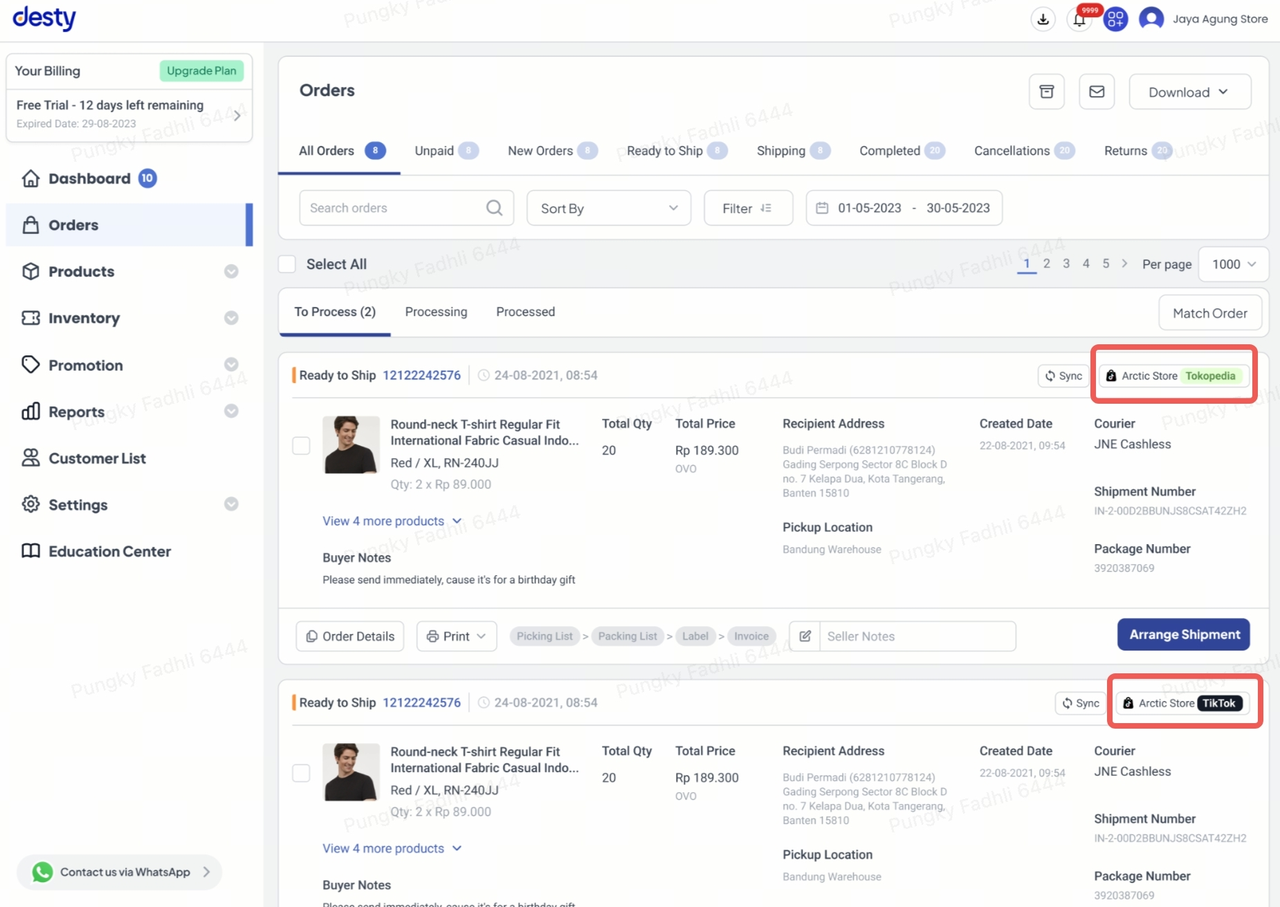Click the download icon in top header

pos(1042,19)
